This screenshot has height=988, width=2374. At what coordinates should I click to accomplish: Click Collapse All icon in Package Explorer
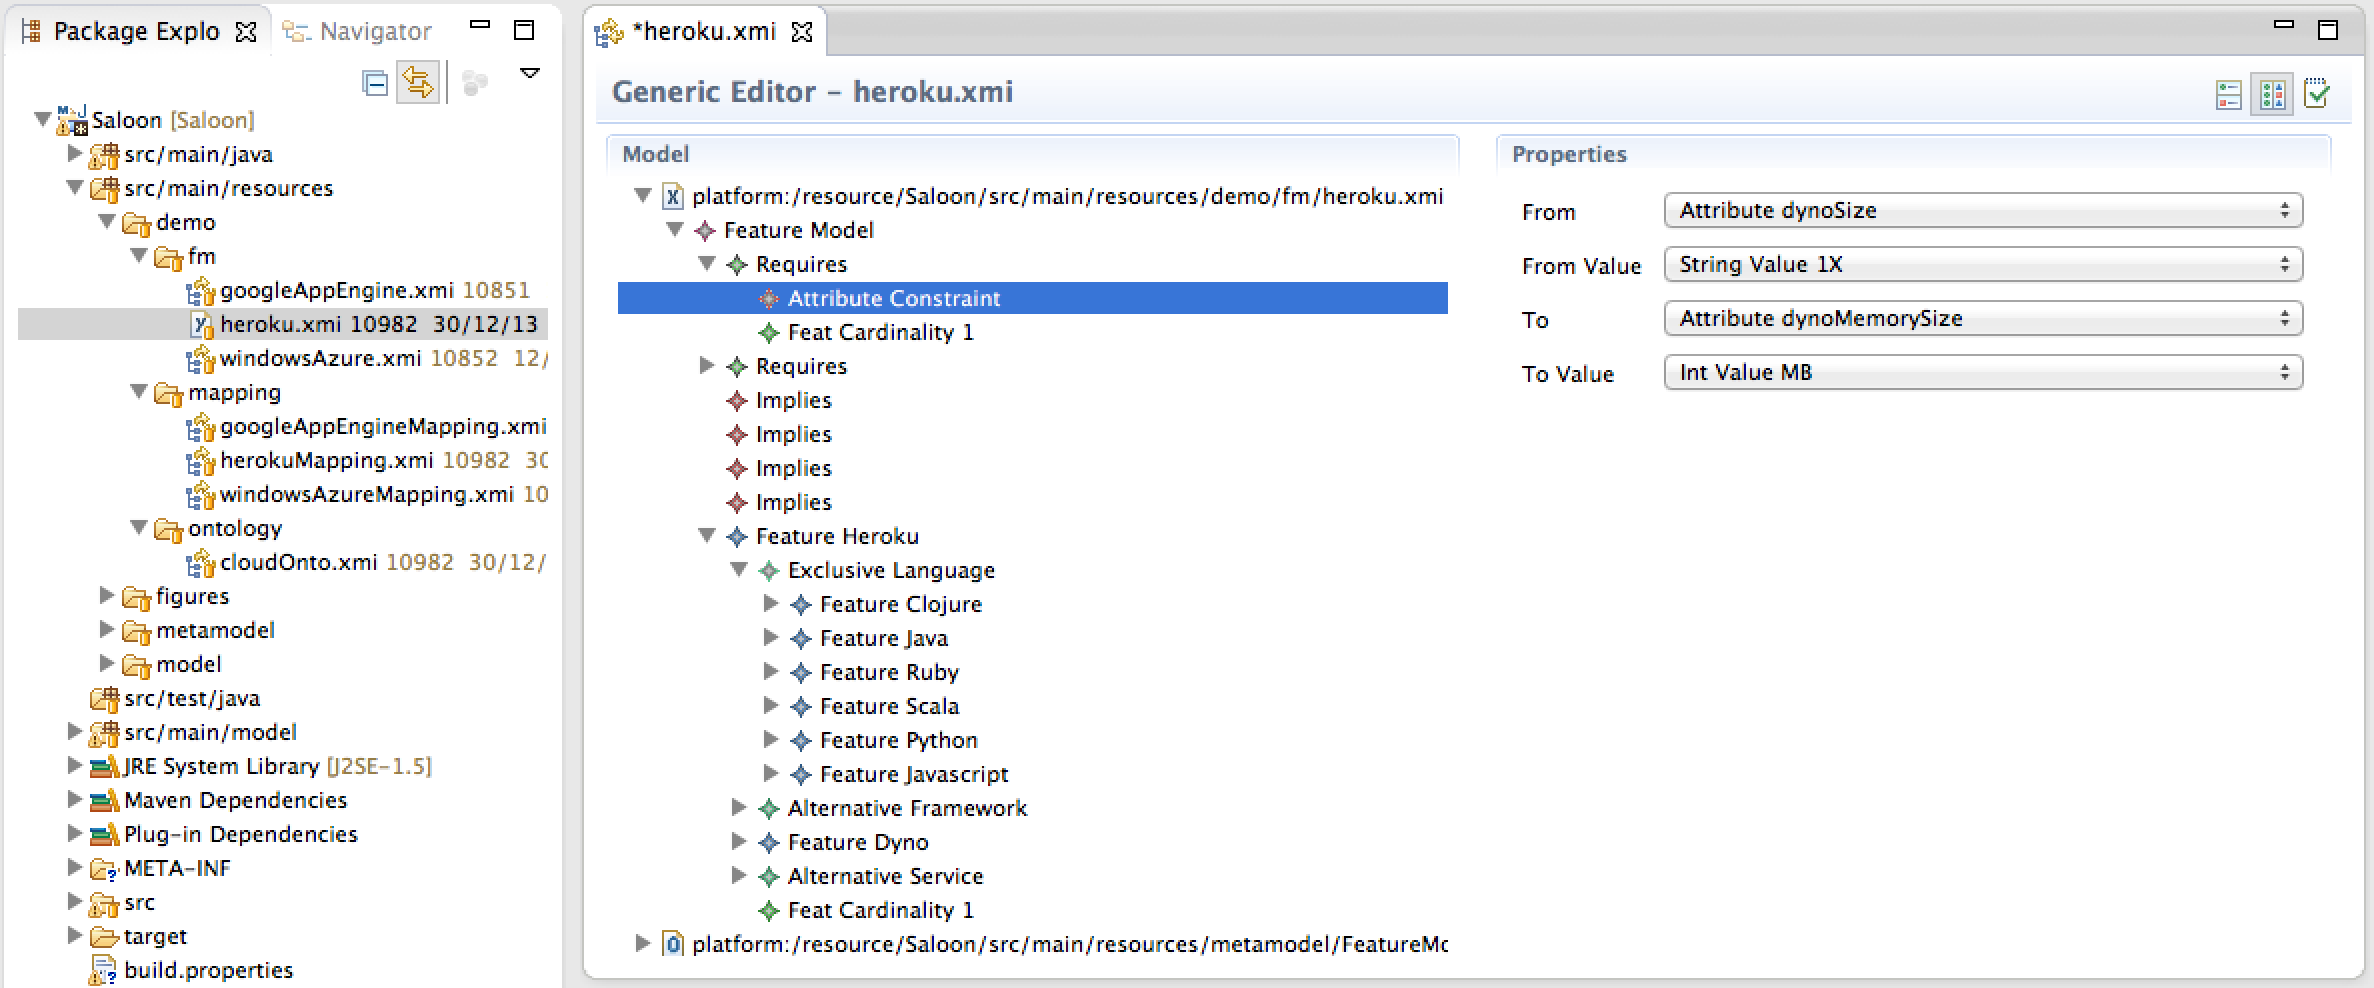click(x=376, y=84)
